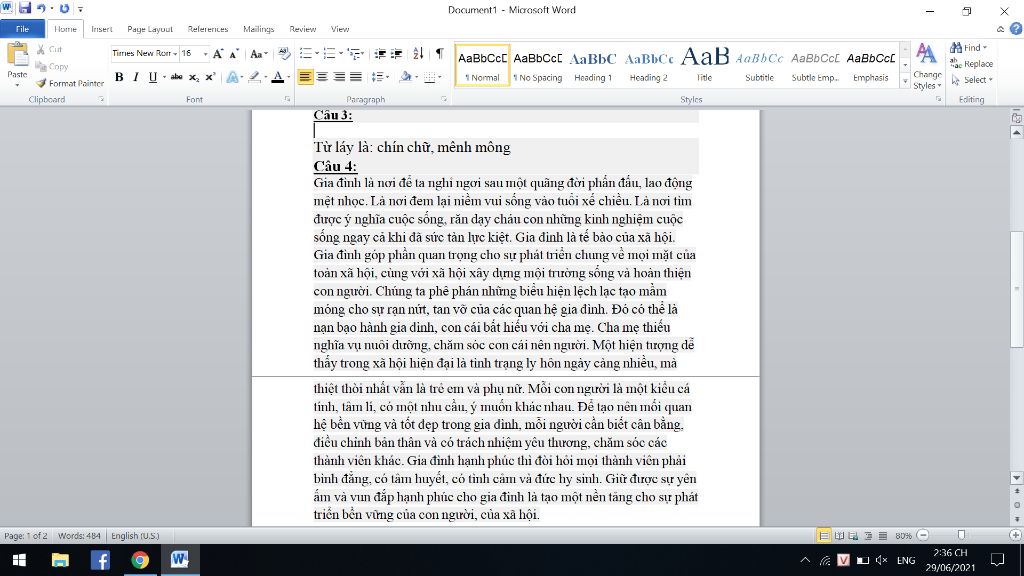Click the Save icon in Quick Access toolbar

click(25, 8)
